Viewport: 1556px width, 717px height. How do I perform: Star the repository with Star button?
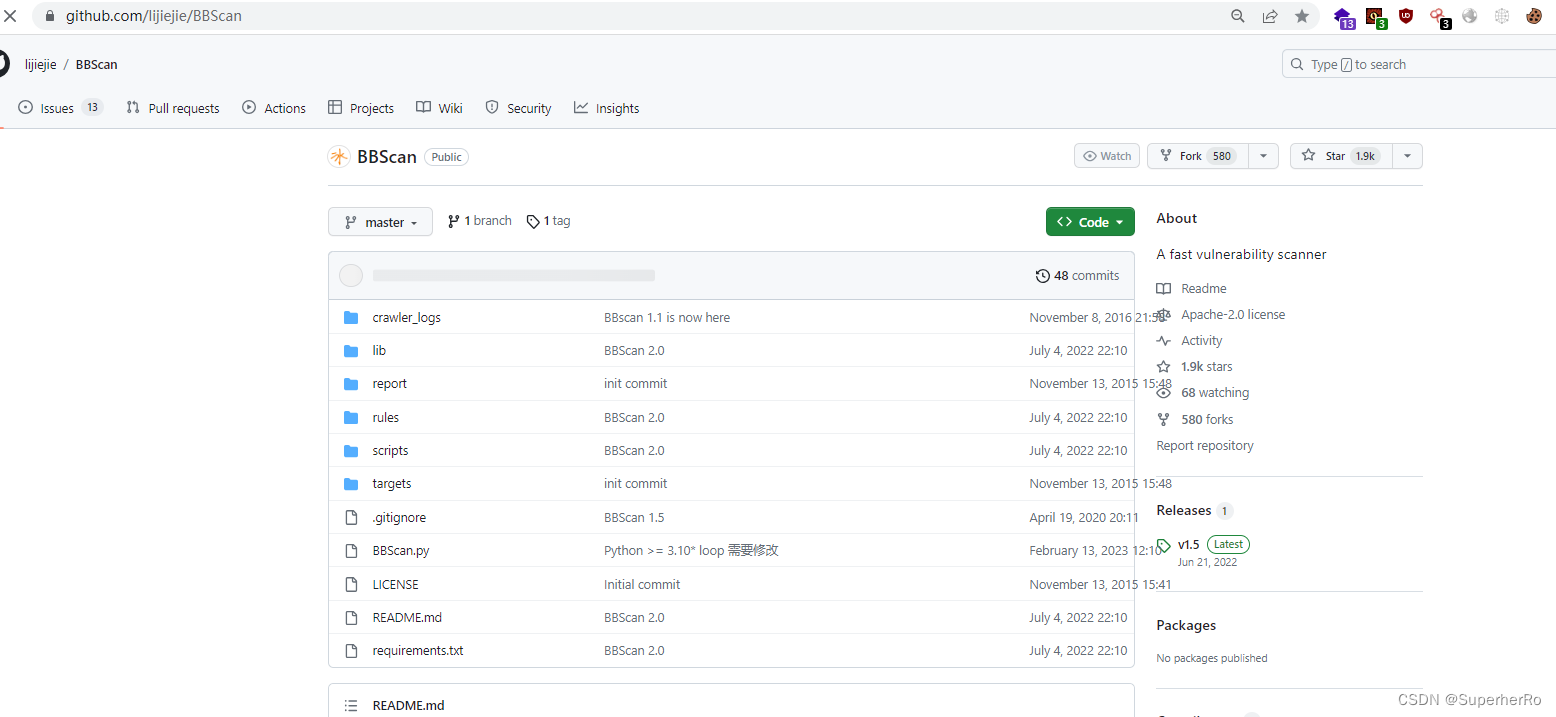(1342, 156)
